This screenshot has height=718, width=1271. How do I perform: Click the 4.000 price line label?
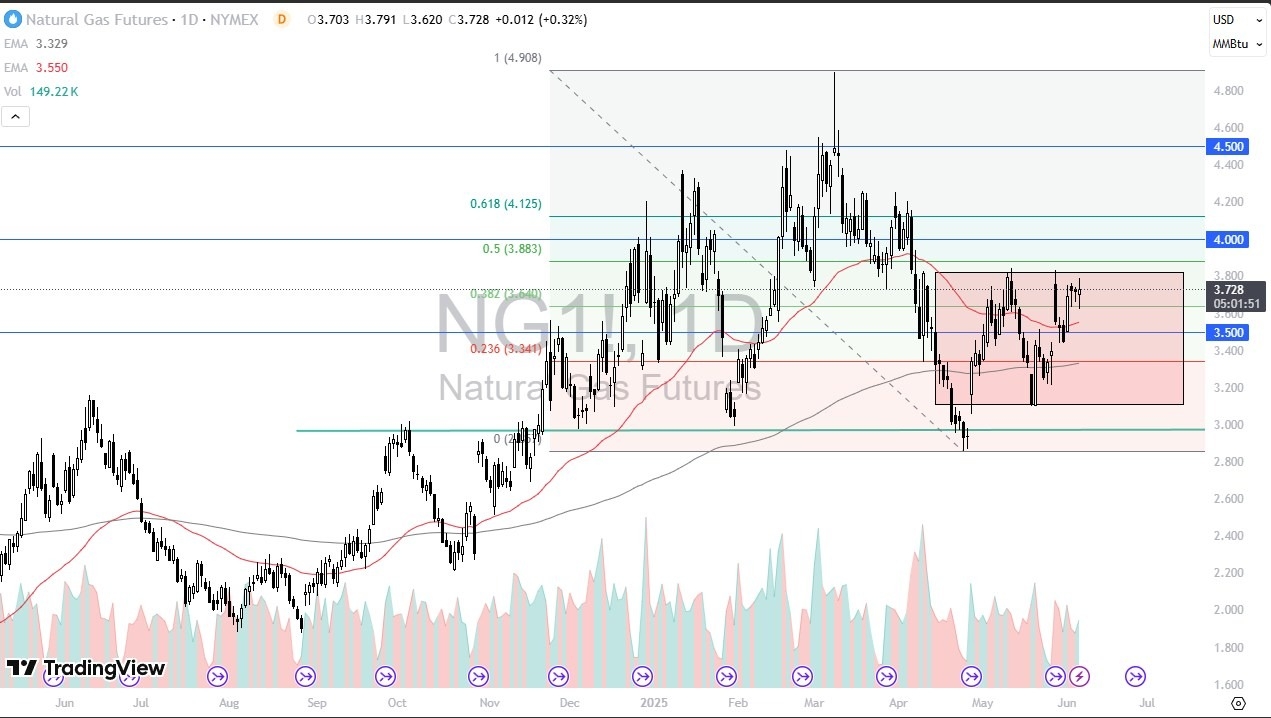coord(1229,239)
